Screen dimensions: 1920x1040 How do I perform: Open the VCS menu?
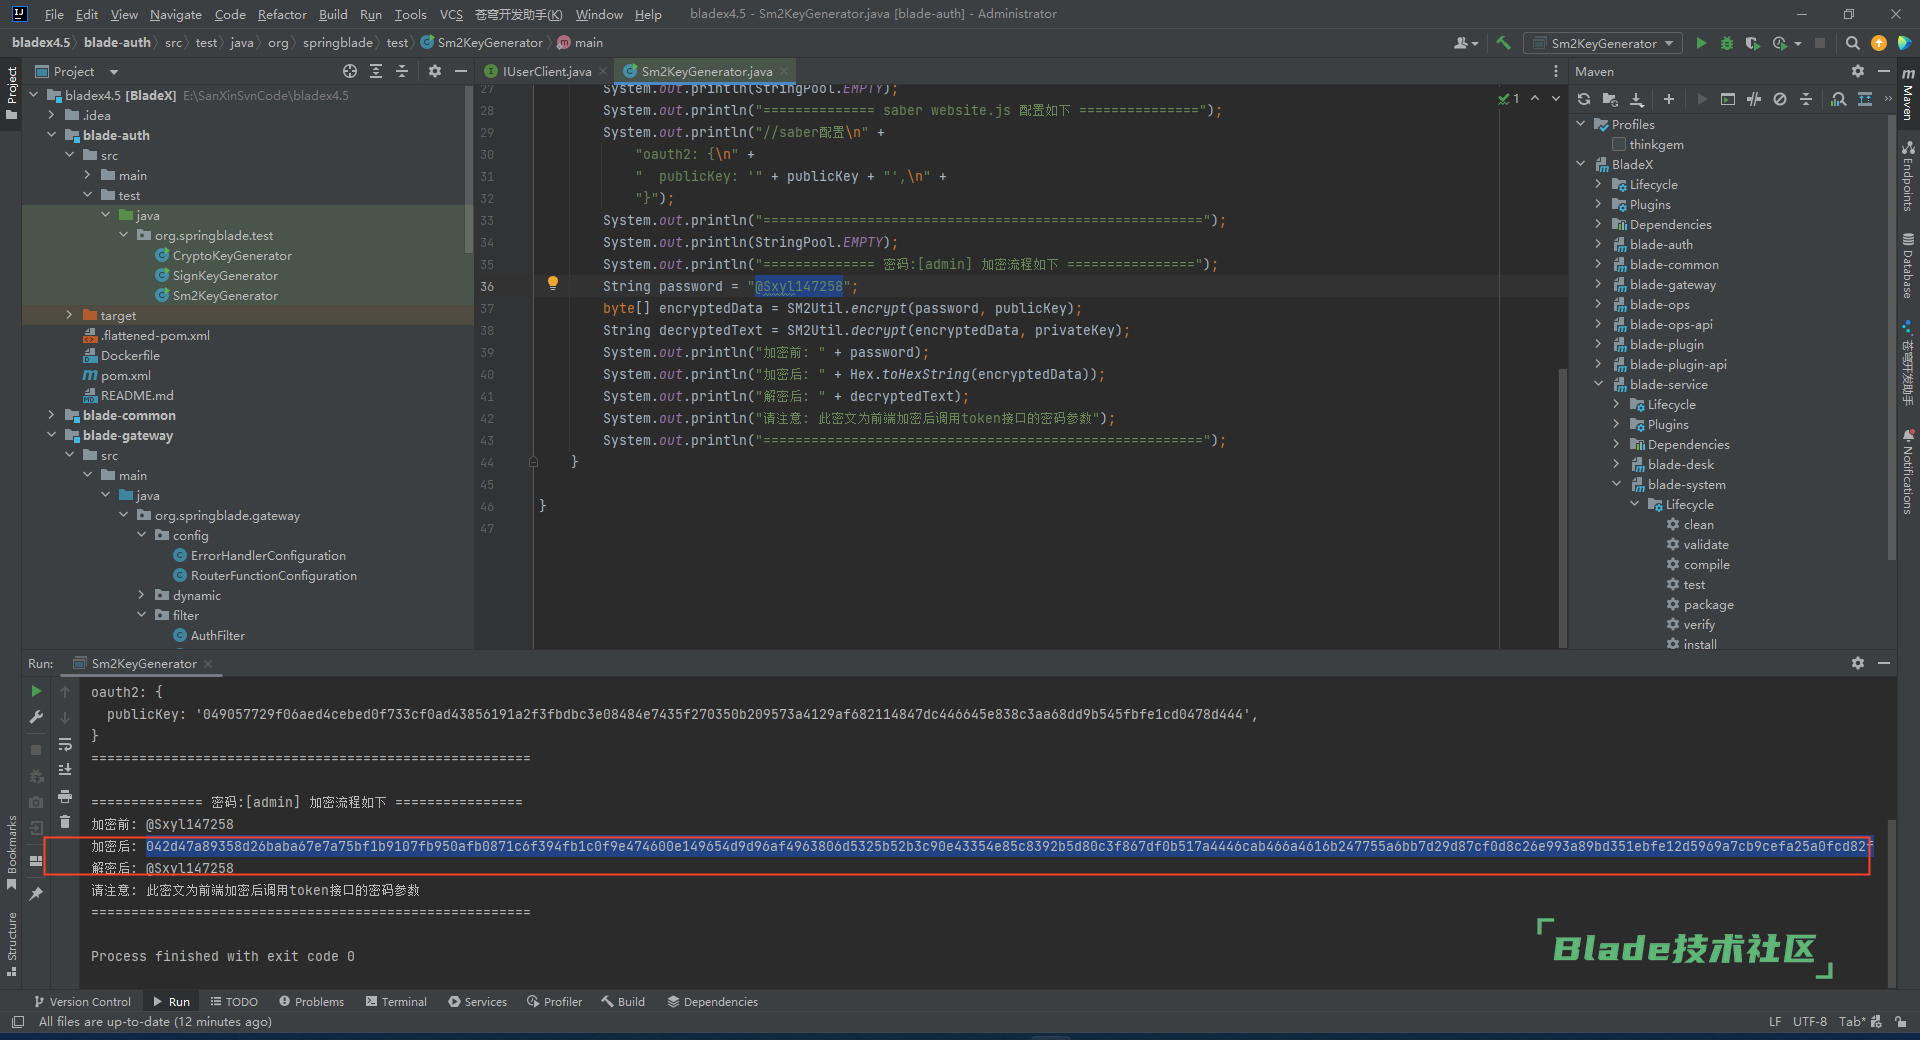pos(451,14)
